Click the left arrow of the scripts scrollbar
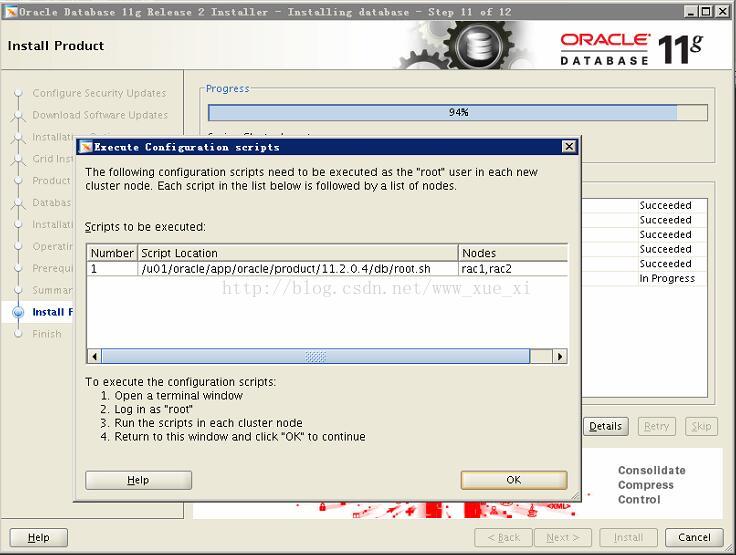The height and width of the screenshot is (555, 736). click(94, 356)
